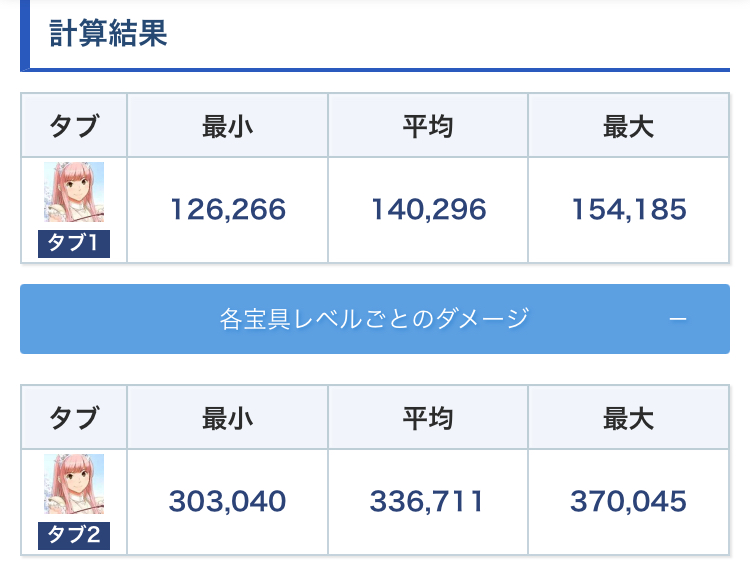Click the 最小 header above 126,266

[x=228, y=126]
